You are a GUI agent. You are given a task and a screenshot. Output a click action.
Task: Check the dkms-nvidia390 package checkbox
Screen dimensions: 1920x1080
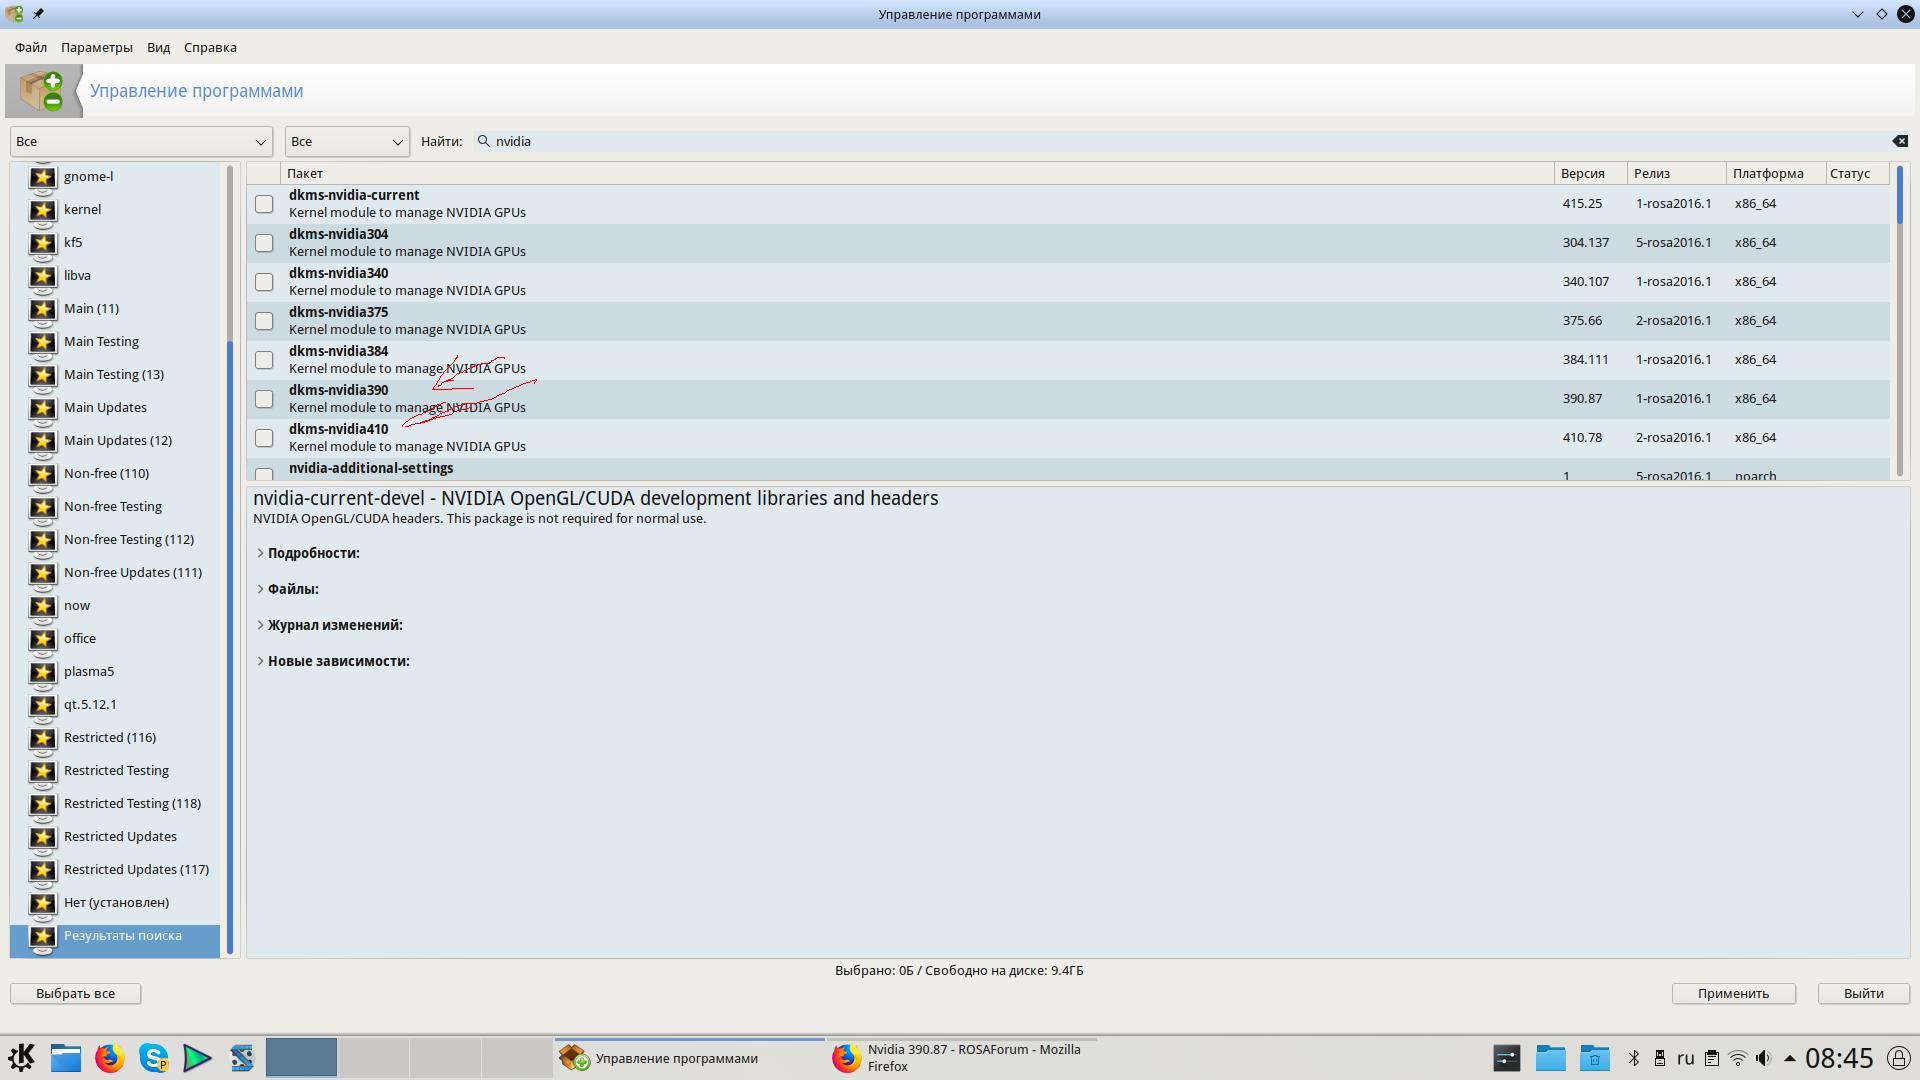[x=264, y=399]
